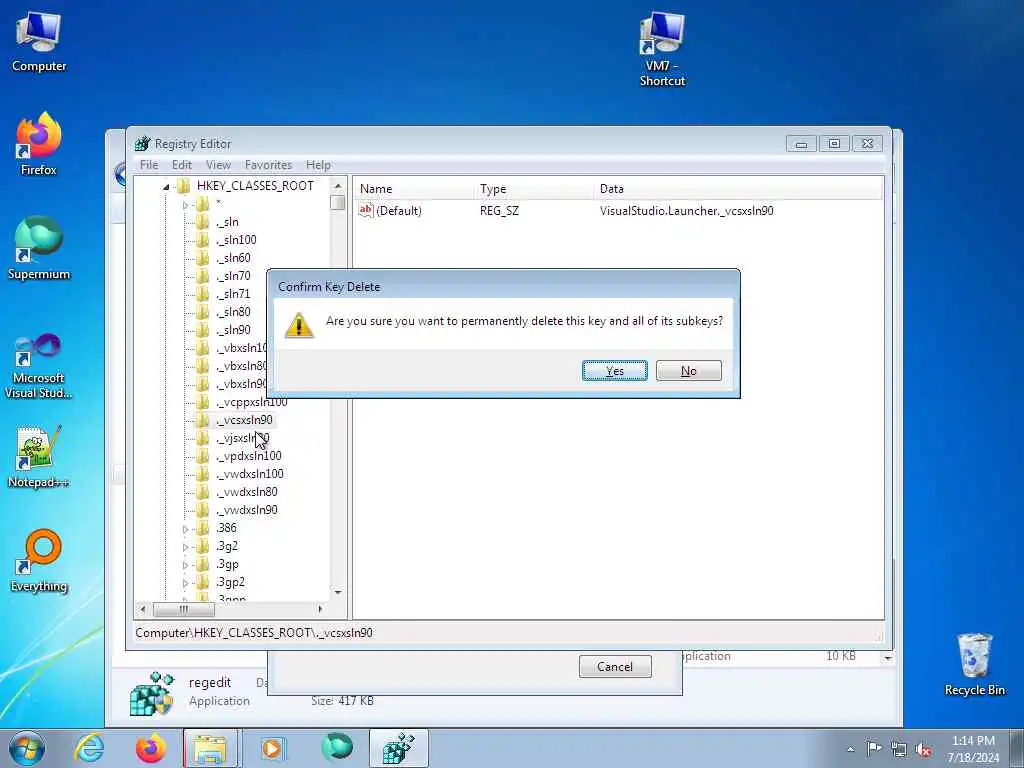This screenshot has height=768, width=1024.
Task: Open the Favorites menu in Registry Editor
Action: click(268, 165)
